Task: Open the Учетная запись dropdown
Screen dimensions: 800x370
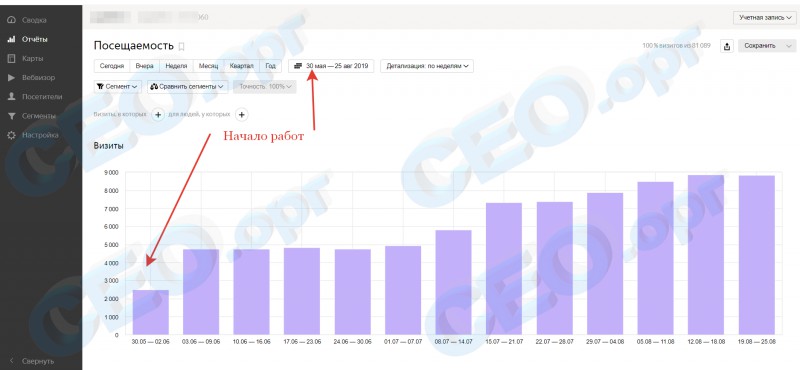Action: [765, 17]
